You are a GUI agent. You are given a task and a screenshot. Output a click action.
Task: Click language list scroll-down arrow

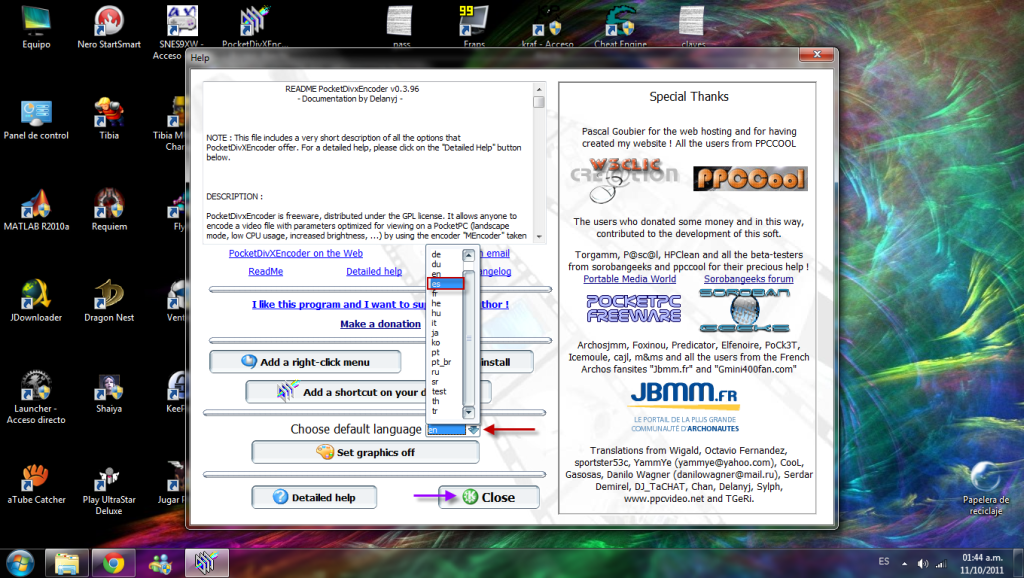(x=468, y=412)
